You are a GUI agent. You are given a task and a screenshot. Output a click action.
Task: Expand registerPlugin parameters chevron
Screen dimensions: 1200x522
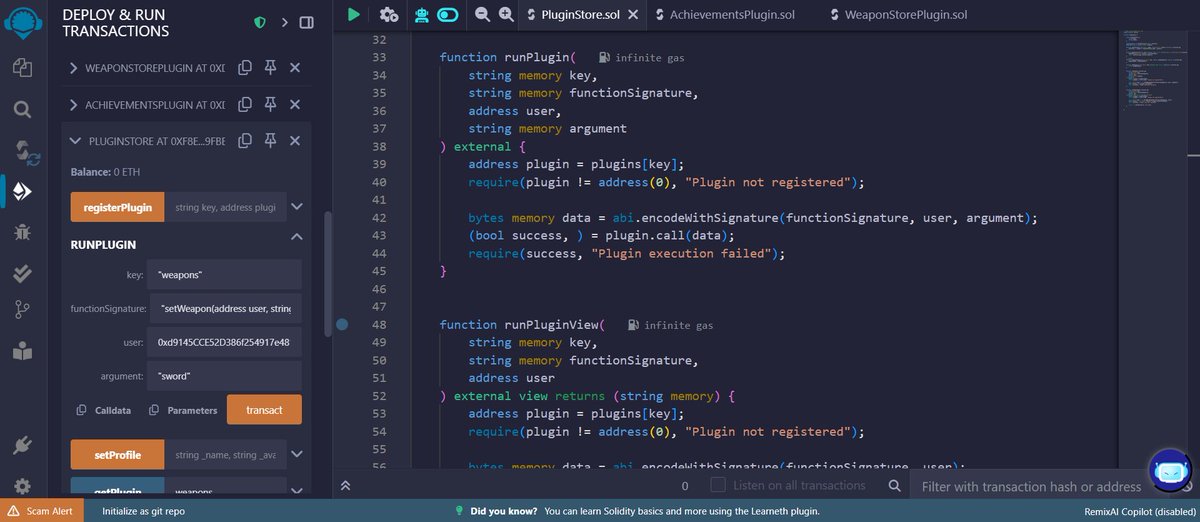[x=296, y=208]
